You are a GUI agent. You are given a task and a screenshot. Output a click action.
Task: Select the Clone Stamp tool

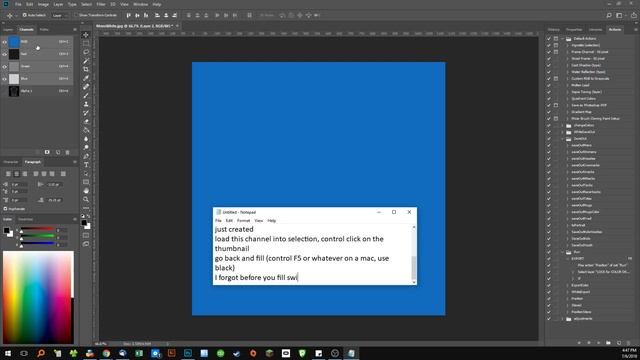(x=86, y=104)
